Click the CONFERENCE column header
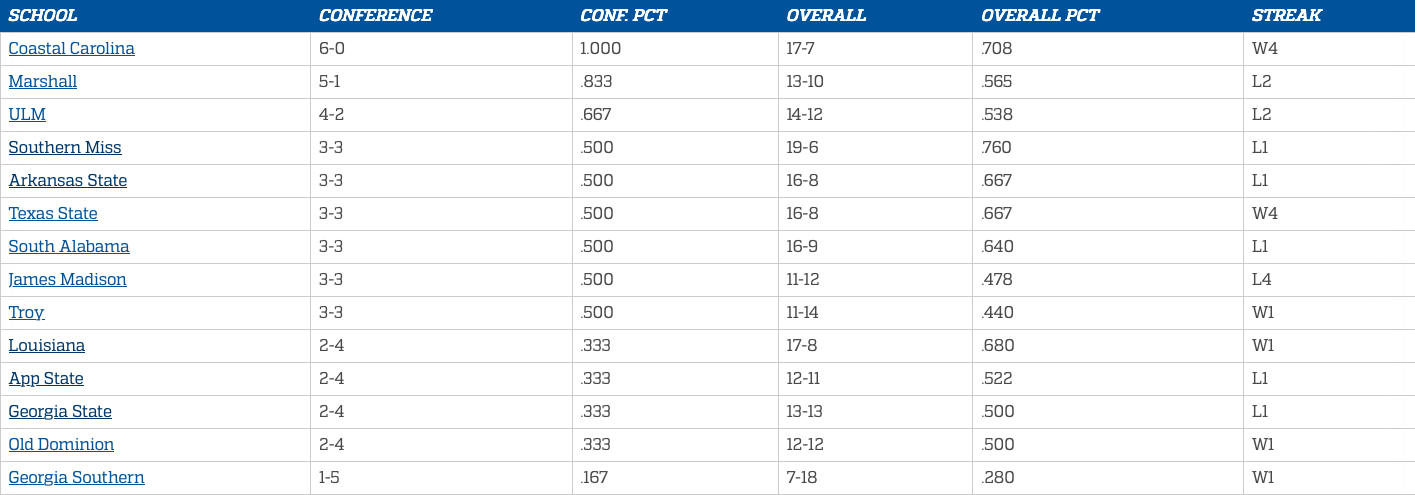The image size is (1415, 495). click(x=375, y=15)
